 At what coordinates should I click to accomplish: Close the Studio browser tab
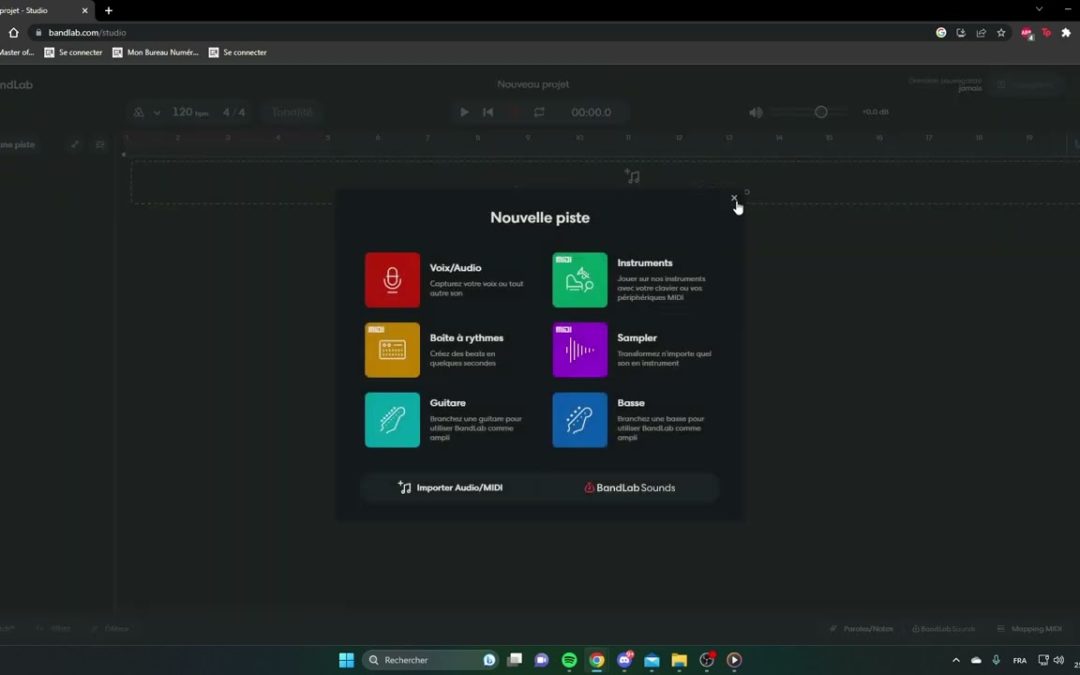coord(85,10)
